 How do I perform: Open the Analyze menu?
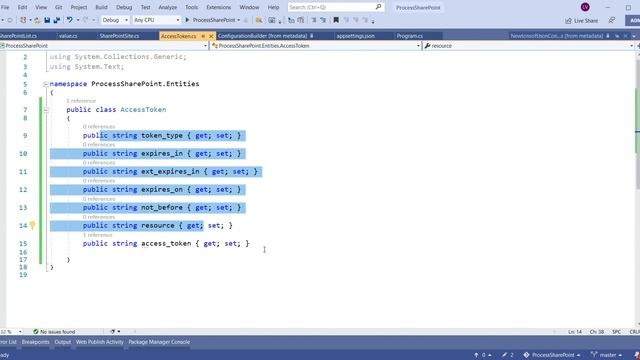pyautogui.click(x=167, y=7)
